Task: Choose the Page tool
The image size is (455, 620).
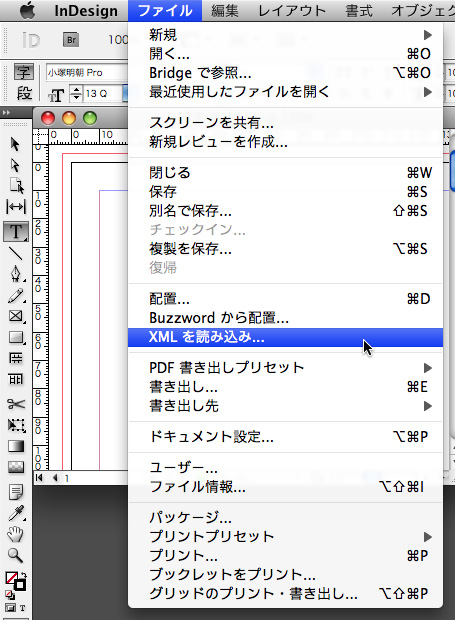Action: pos(16,185)
